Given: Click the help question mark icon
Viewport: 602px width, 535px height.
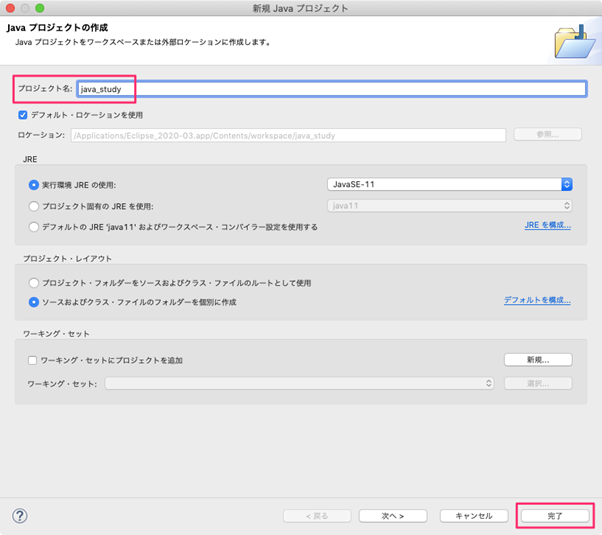Looking at the screenshot, I should (20, 516).
